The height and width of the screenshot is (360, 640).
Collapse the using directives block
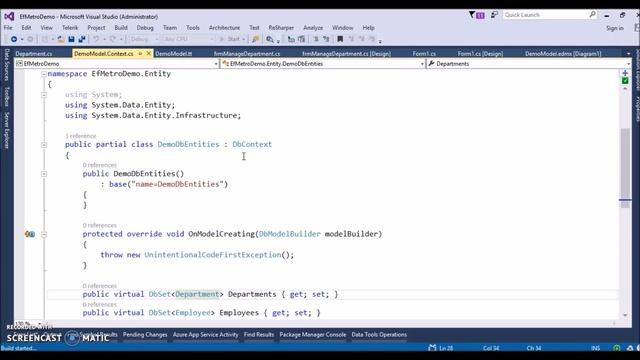tap(44, 95)
